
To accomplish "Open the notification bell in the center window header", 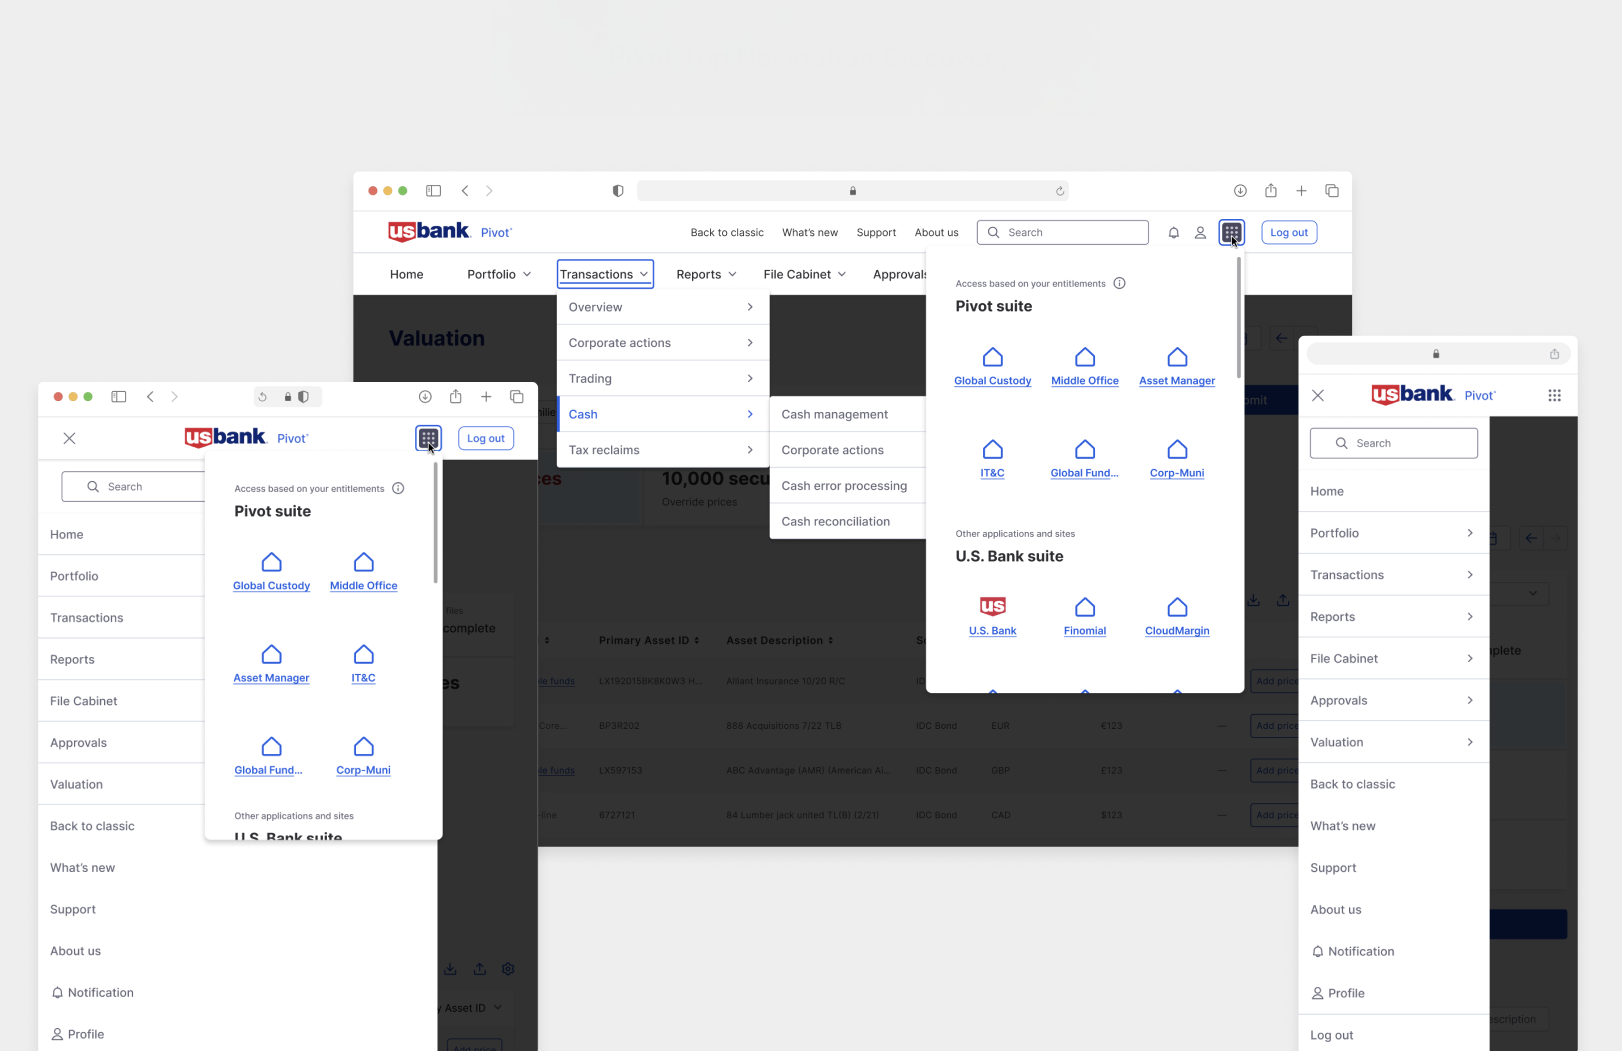I will click(1173, 233).
